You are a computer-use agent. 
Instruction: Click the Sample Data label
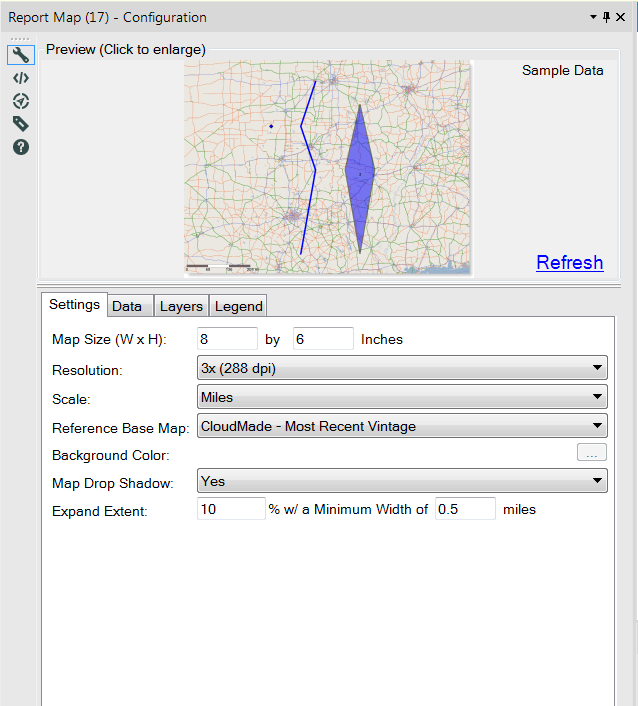pyautogui.click(x=562, y=71)
